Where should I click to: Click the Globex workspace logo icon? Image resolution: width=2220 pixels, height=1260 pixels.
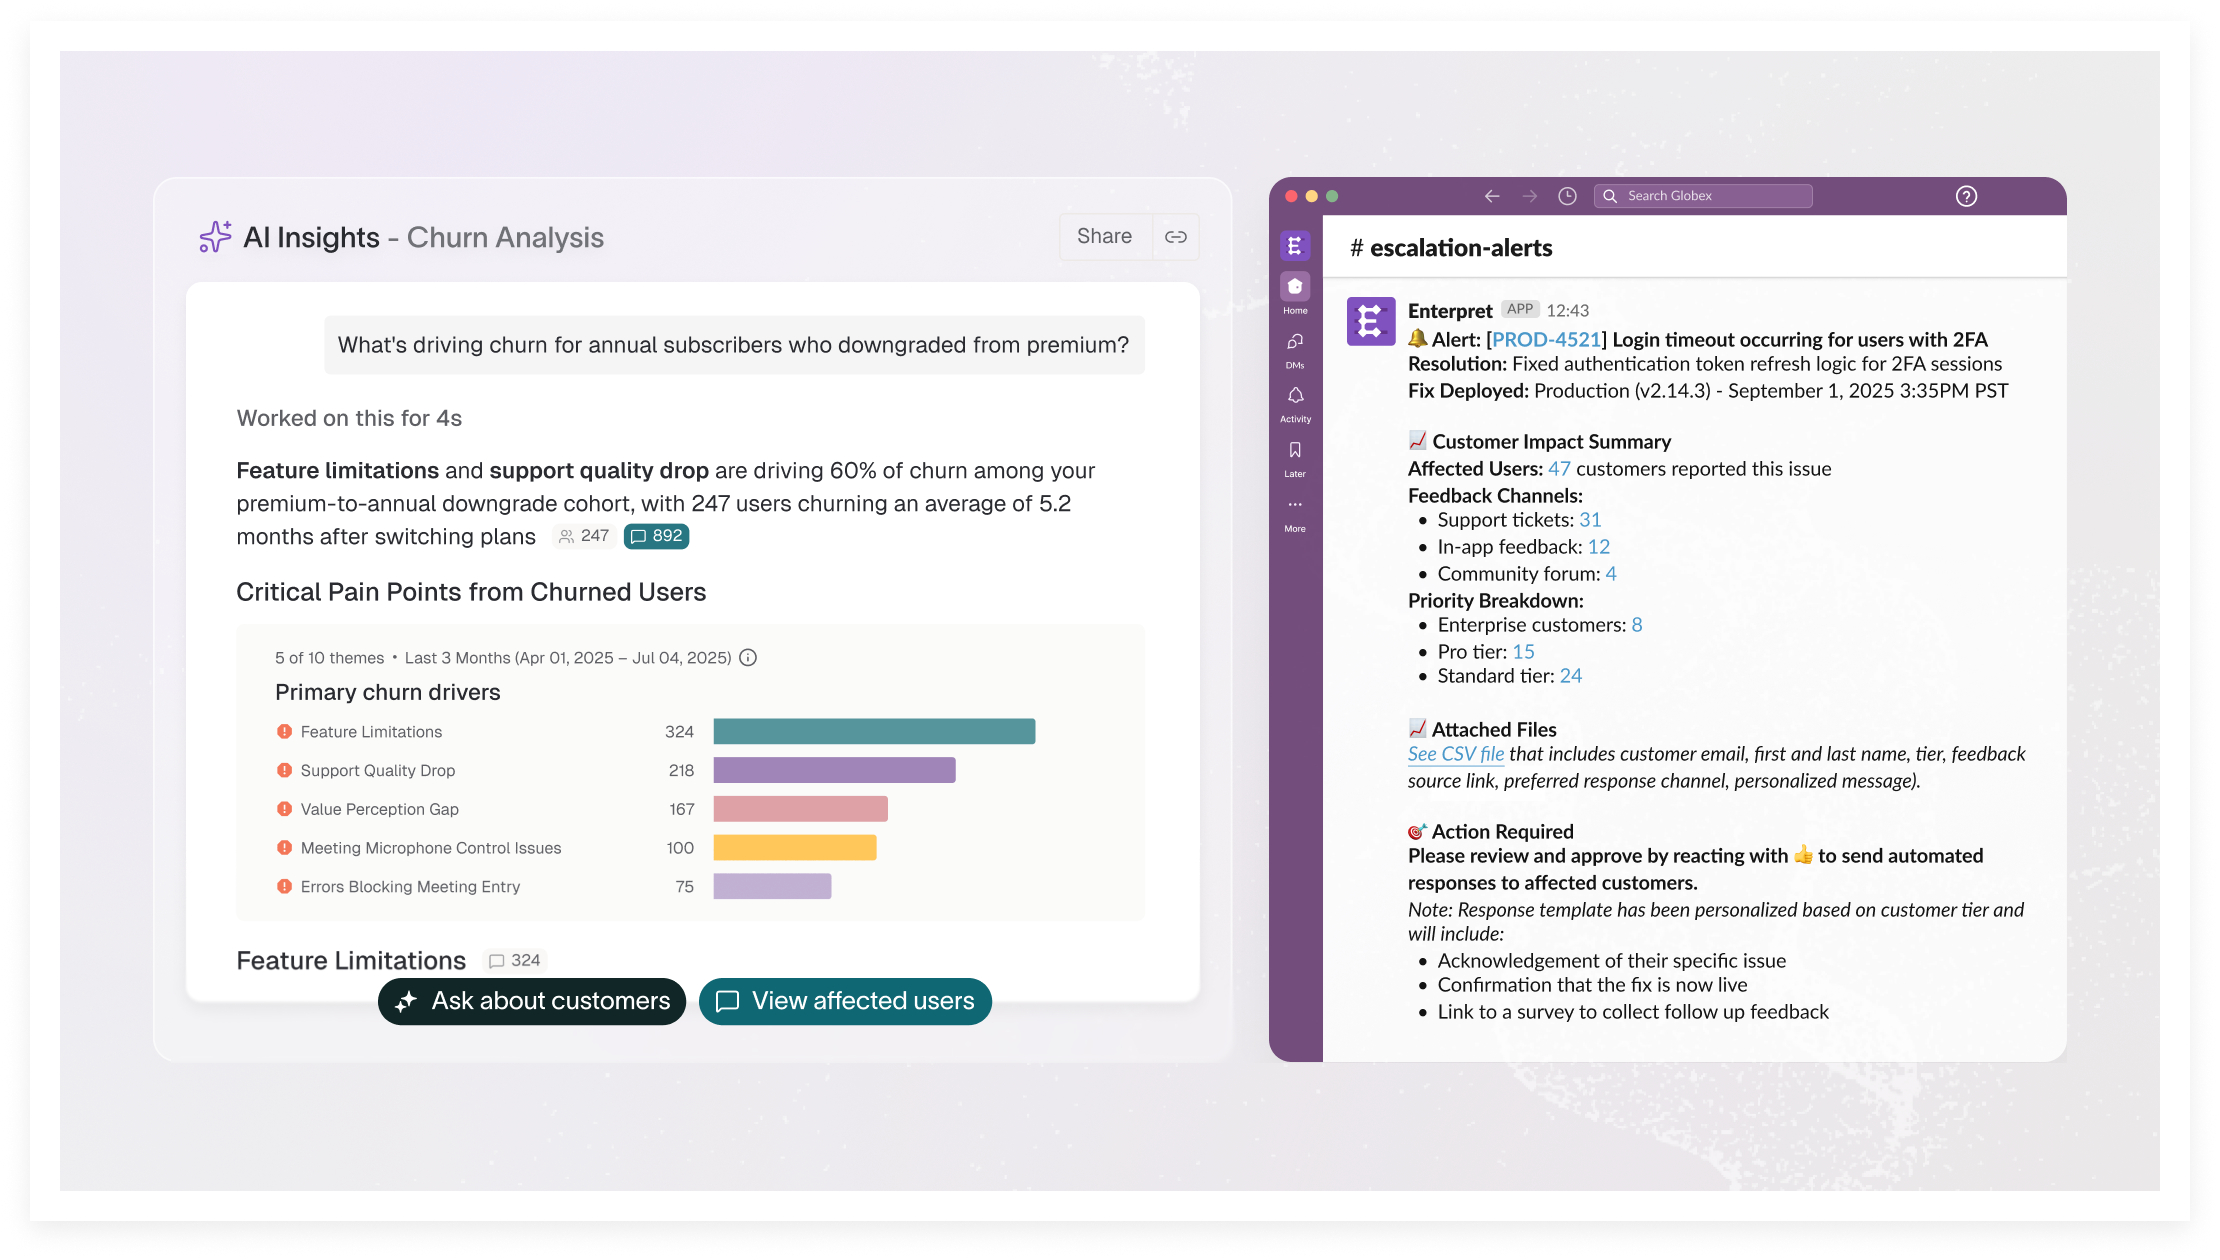pos(1295,245)
